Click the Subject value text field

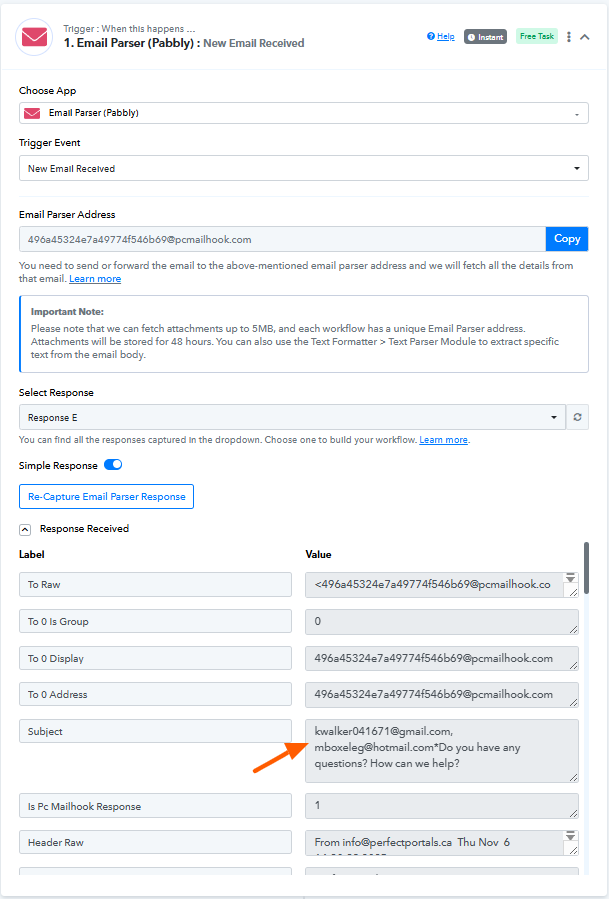[441, 750]
